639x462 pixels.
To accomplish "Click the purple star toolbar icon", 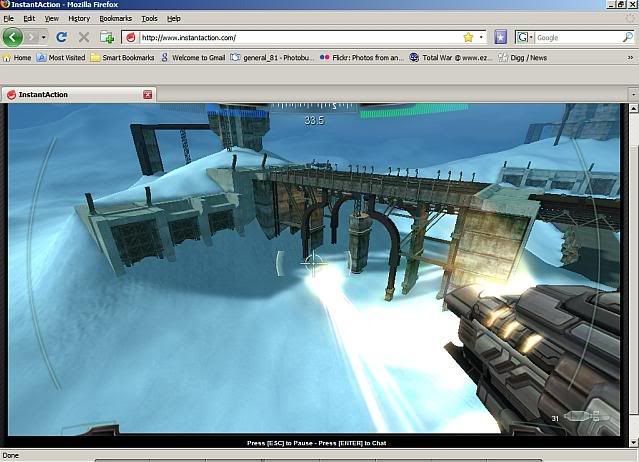I will (500, 37).
